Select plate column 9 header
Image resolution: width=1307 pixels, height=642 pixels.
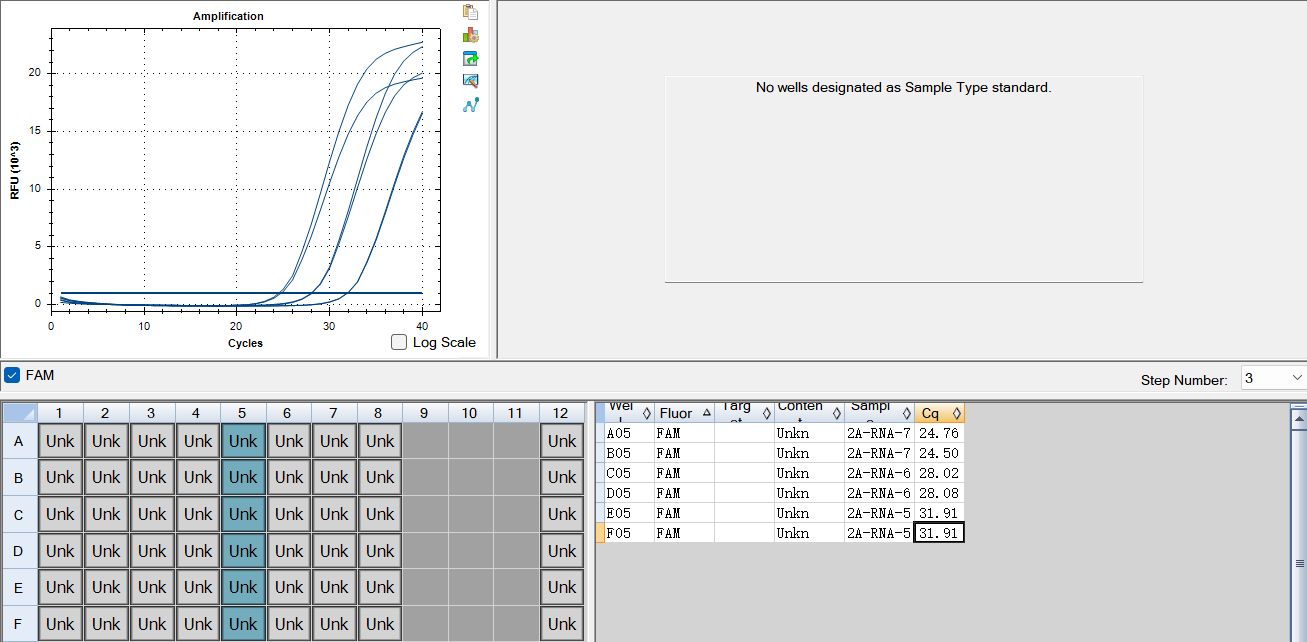tap(425, 413)
